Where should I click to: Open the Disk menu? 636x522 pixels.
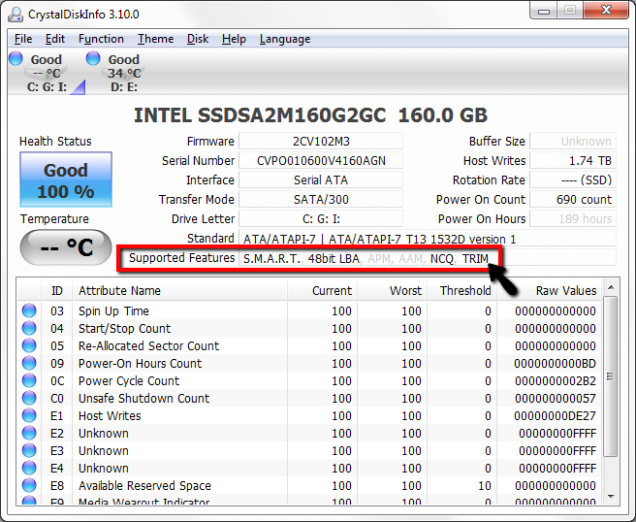coord(198,39)
